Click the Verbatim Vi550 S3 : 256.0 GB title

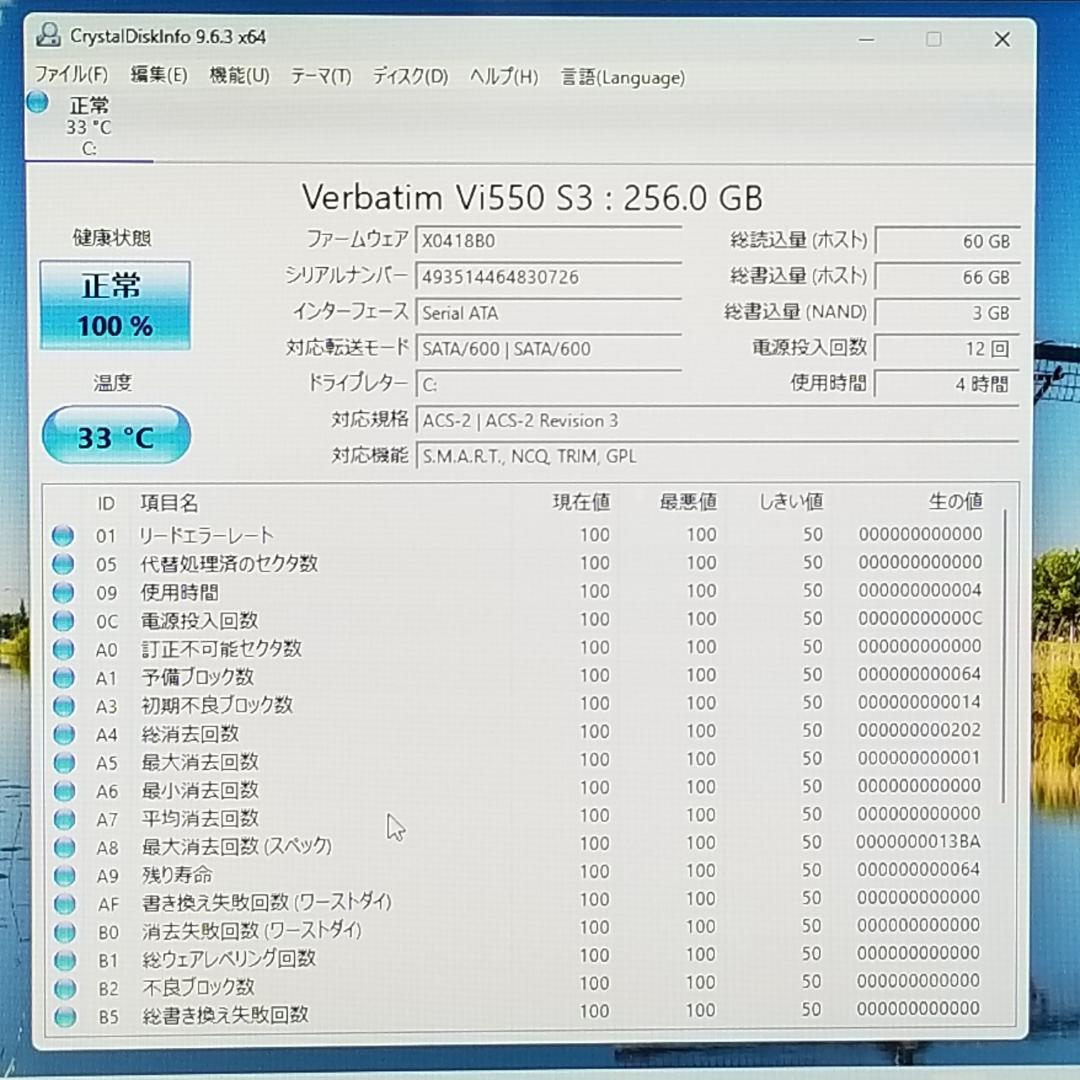click(x=532, y=198)
